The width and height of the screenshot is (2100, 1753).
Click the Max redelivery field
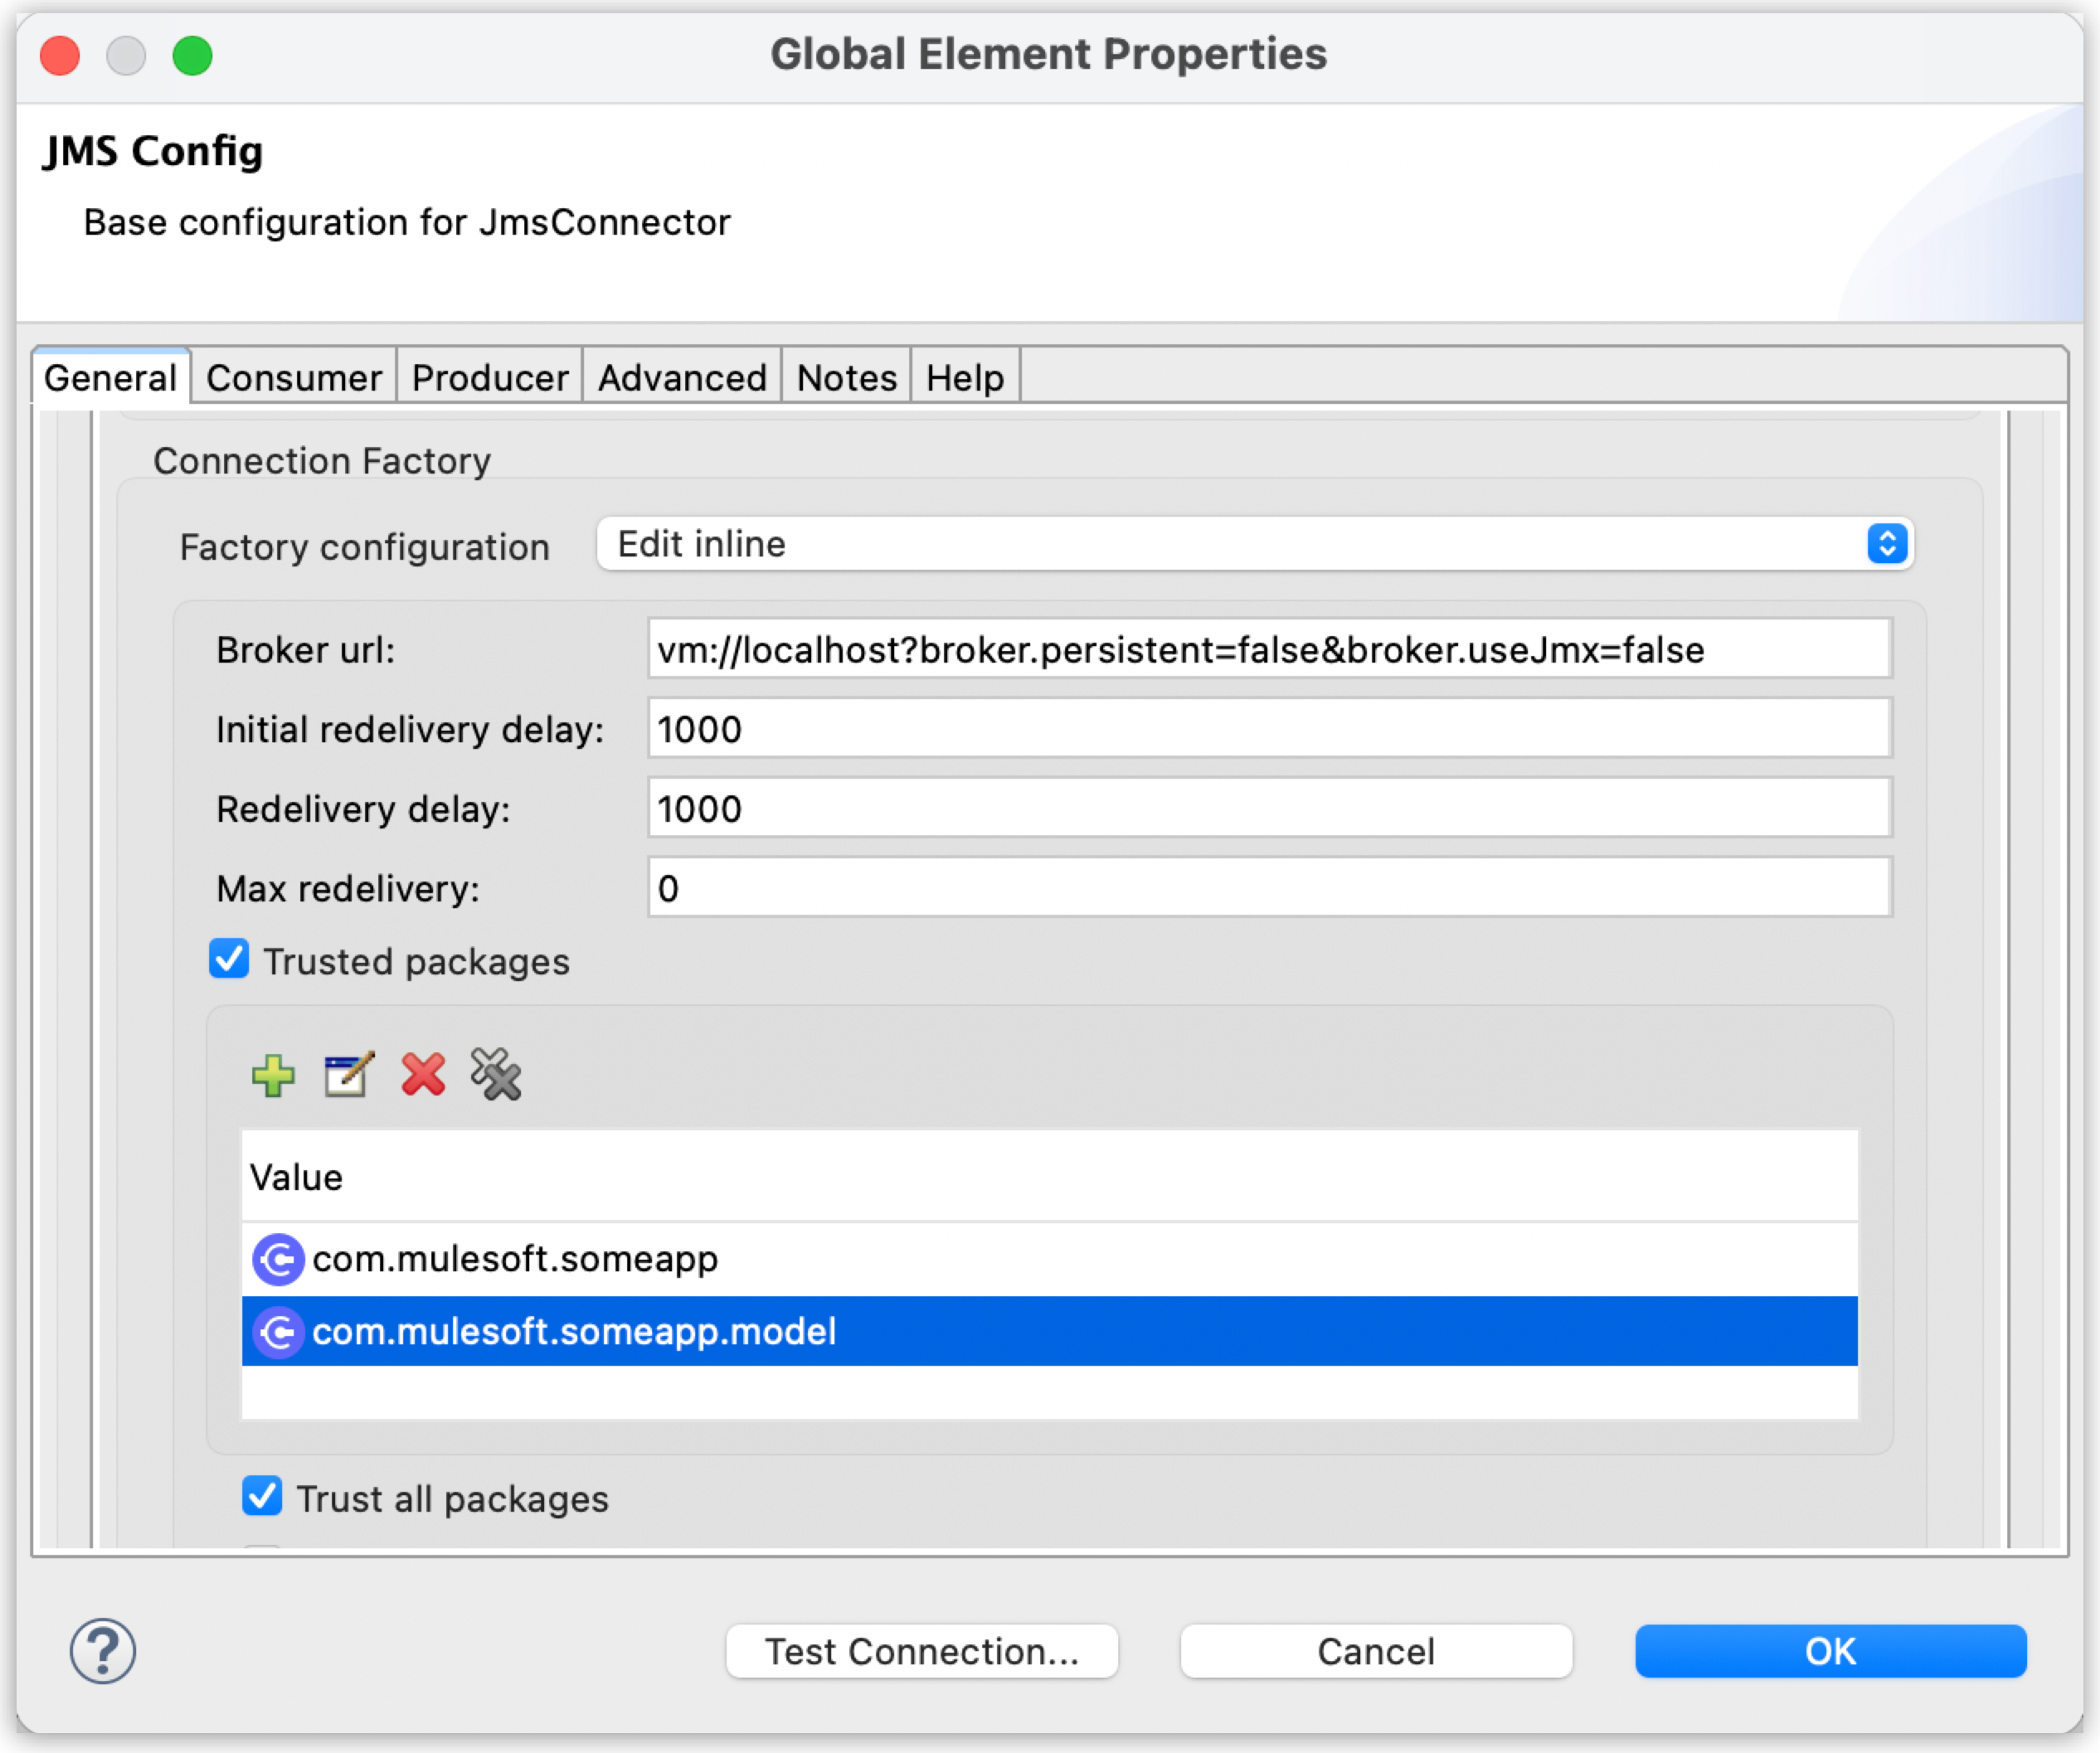1269,888
